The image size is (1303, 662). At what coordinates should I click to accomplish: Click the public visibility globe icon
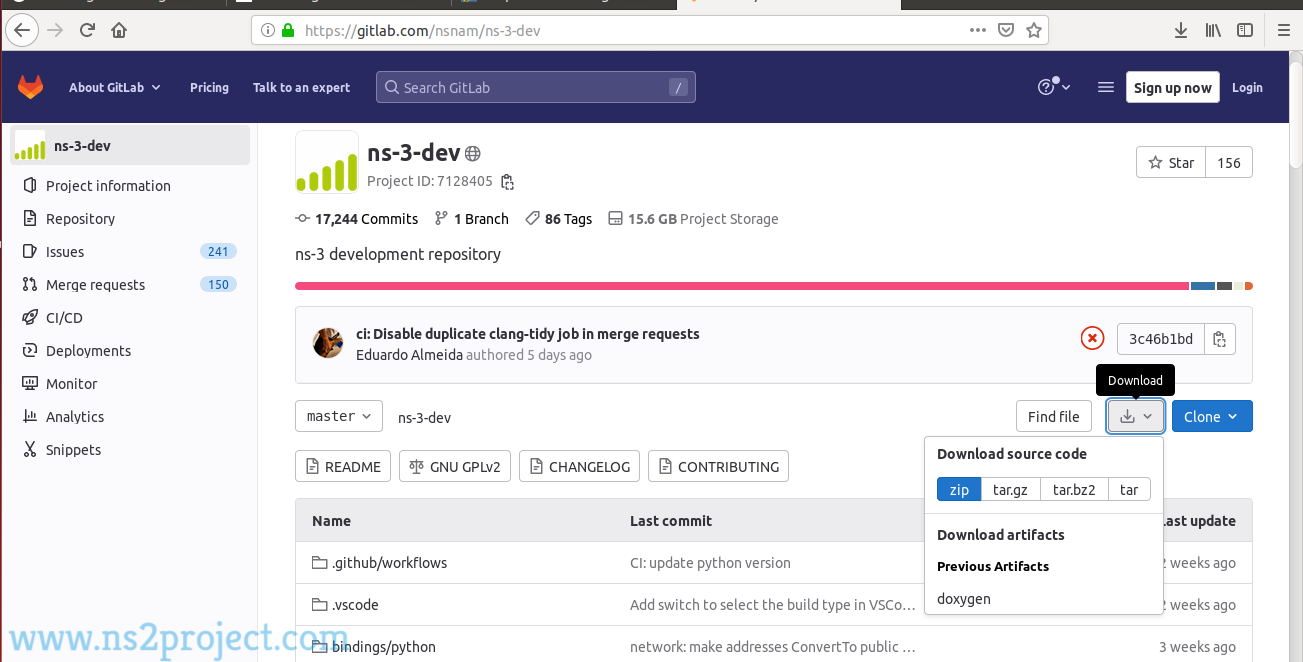coord(473,153)
